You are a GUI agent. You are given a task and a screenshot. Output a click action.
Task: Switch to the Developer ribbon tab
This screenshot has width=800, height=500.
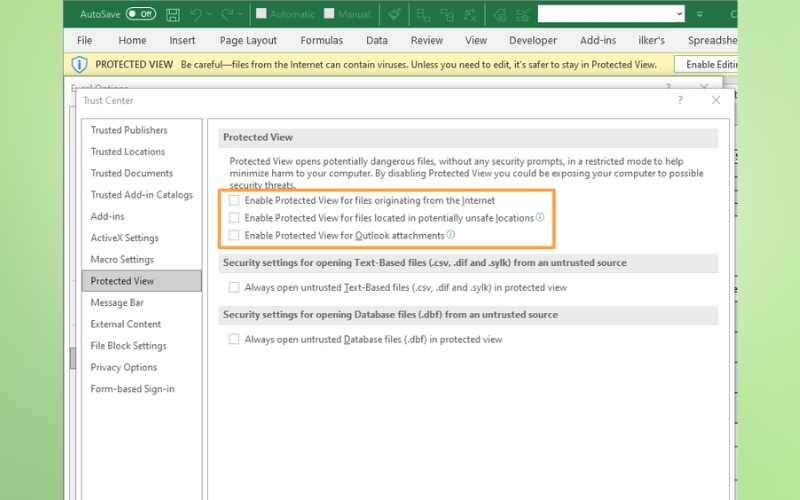[x=533, y=41]
